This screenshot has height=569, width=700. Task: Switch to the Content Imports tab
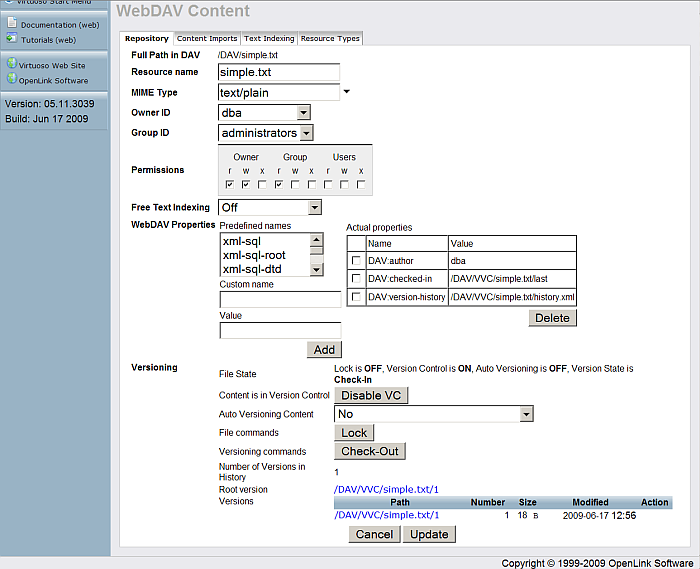coord(207,39)
